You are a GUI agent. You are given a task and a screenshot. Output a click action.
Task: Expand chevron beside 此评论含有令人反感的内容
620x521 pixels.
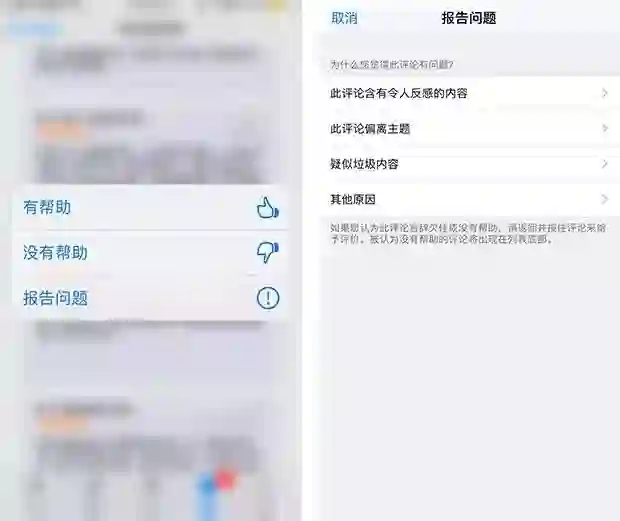click(604, 93)
